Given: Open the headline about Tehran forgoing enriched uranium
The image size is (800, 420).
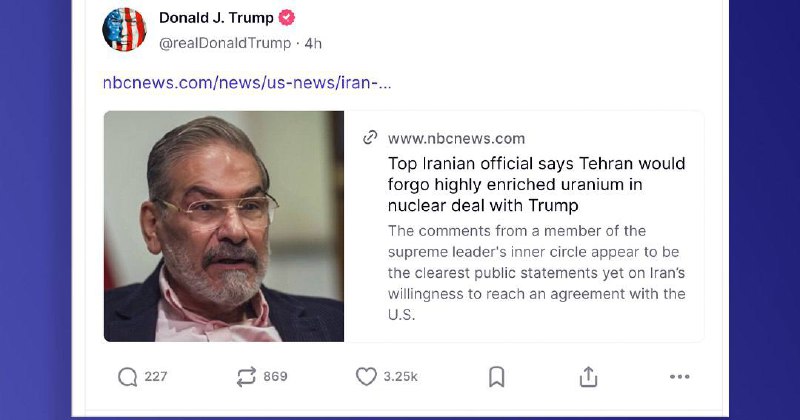Looking at the screenshot, I should tap(536, 184).
